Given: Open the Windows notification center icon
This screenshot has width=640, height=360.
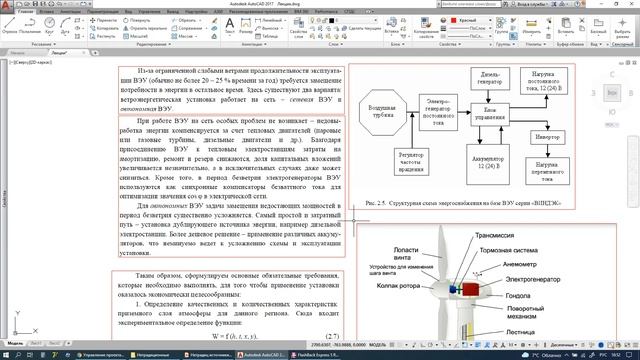Looking at the screenshot, I should [x=629, y=355].
